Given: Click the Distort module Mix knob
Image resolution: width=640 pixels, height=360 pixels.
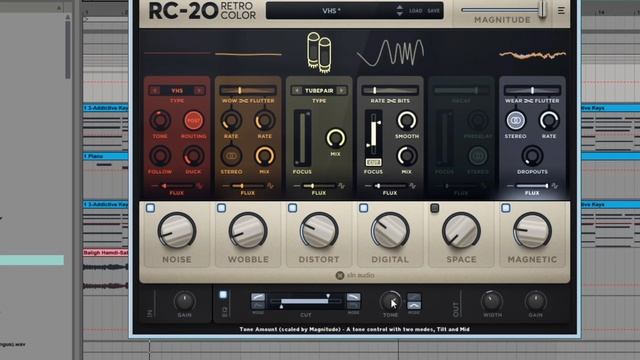Looking at the screenshot, I should (x=336, y=138).
